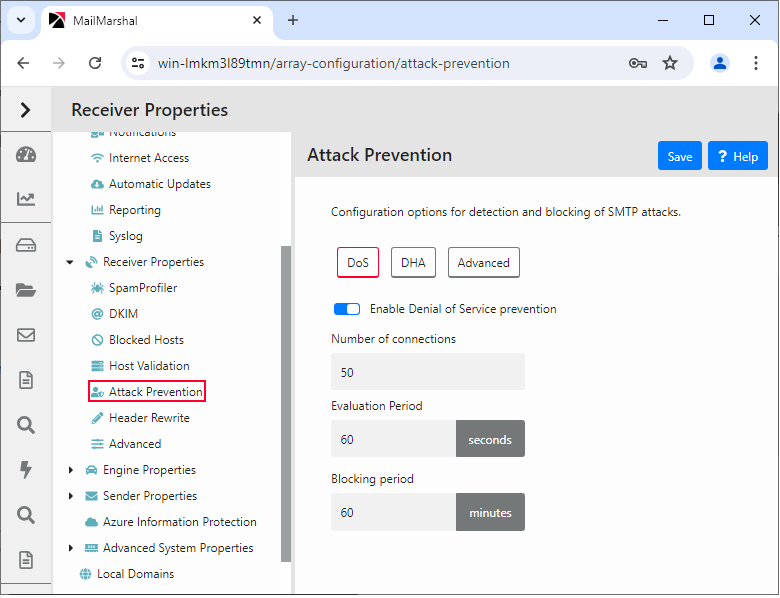Collapse Receiver Properties tree node
This screenshot has width=780, height=598.
[70, 262]
